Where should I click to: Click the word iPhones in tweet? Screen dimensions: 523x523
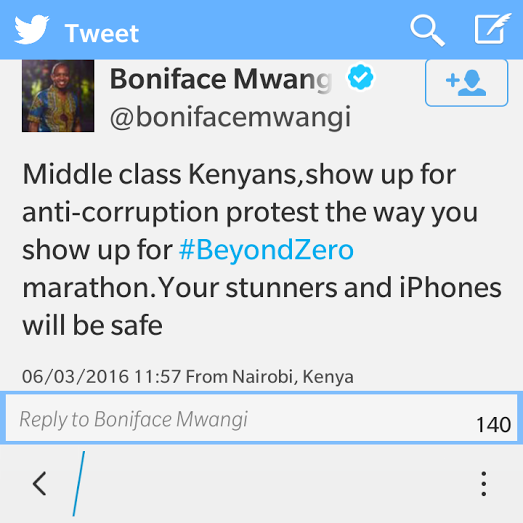450,288
